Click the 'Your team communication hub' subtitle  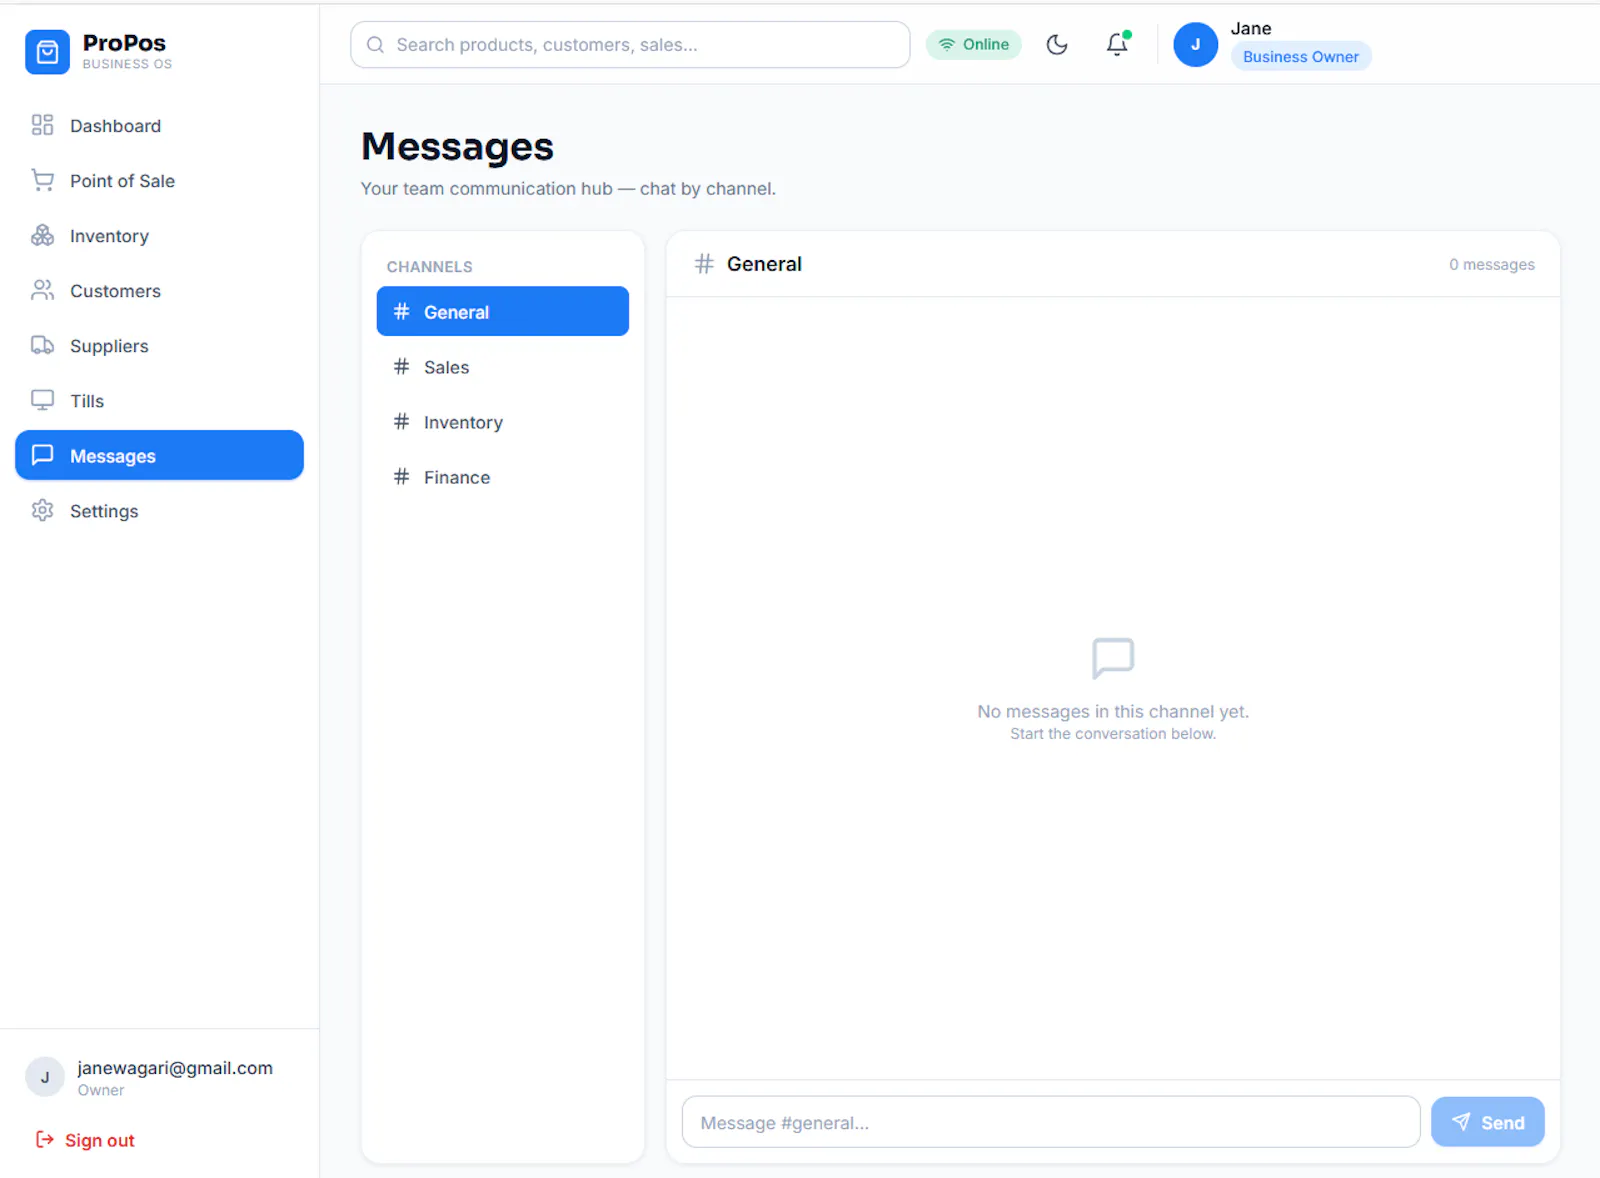(x=568, y=188)
